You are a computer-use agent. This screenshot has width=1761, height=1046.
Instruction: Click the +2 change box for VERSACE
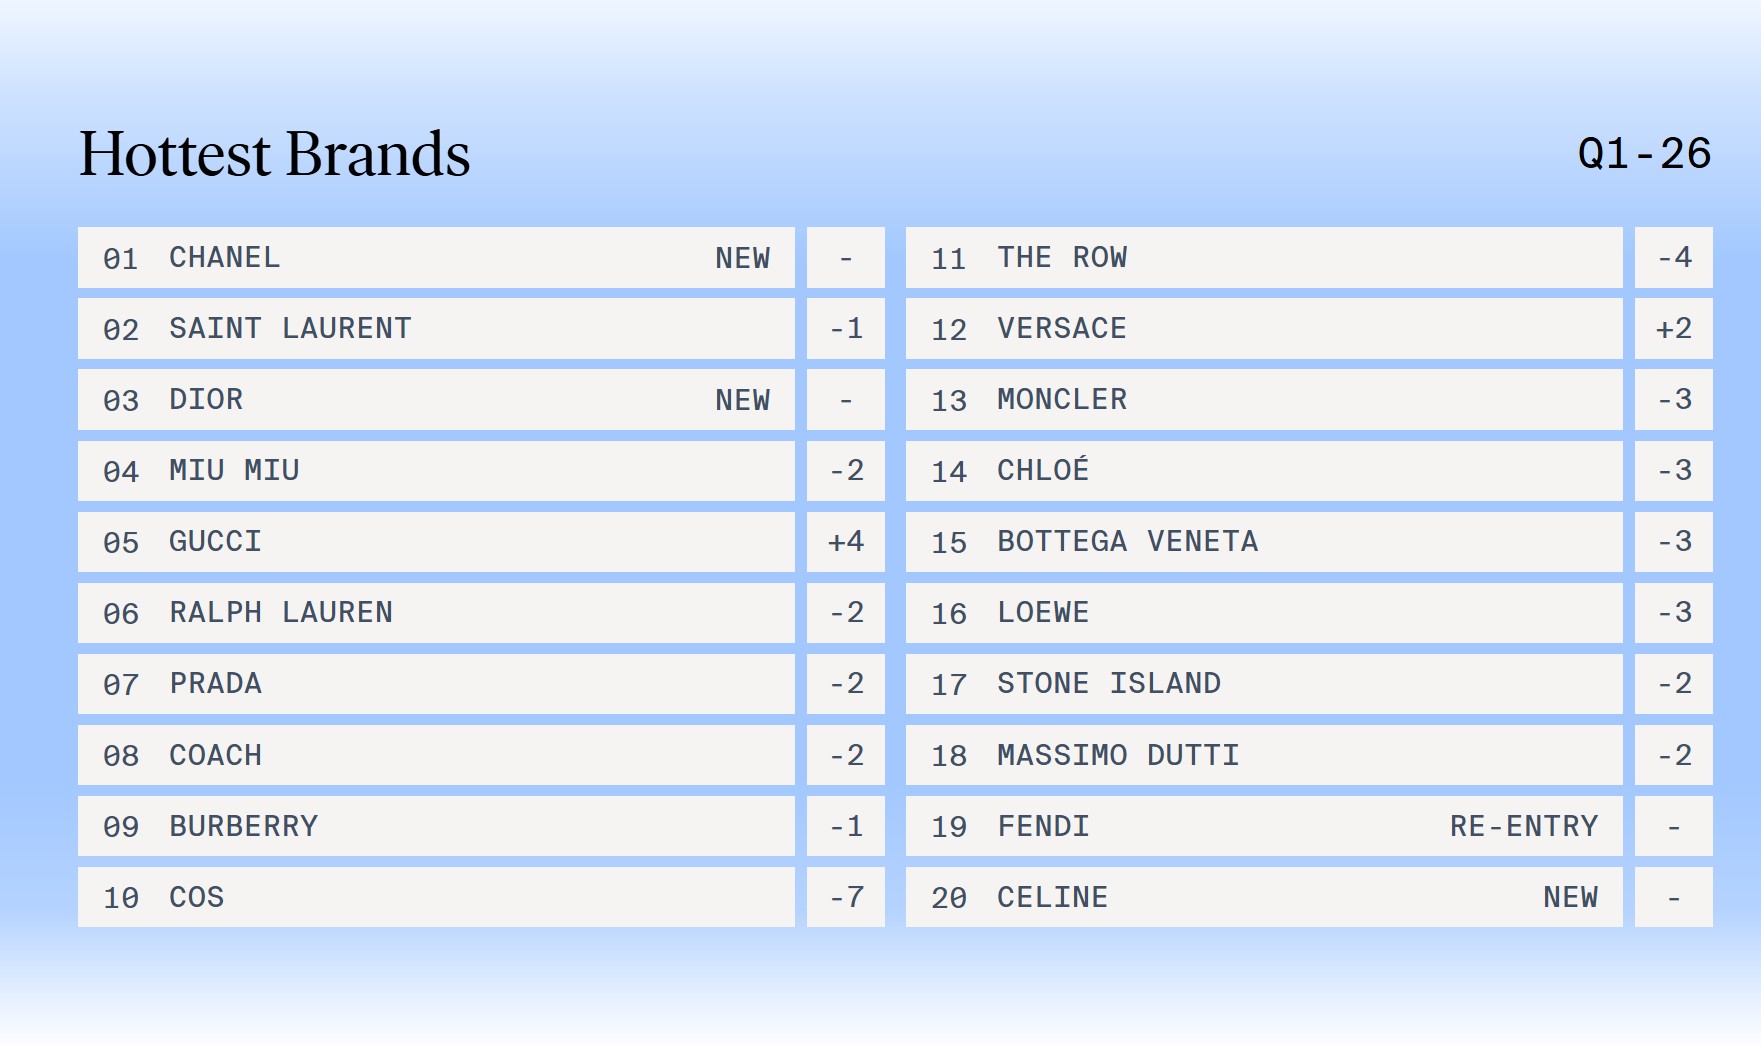(x=1674, y=329)
